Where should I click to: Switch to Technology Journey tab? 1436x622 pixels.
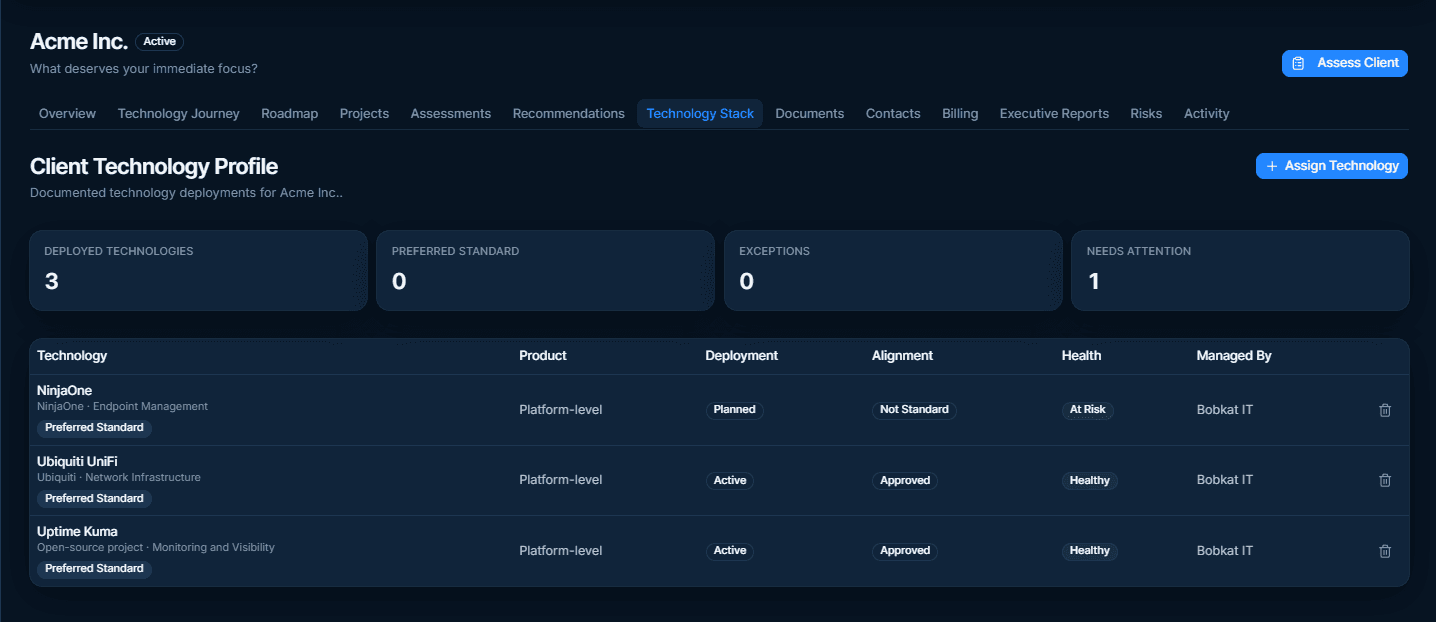tap(179, 114)
